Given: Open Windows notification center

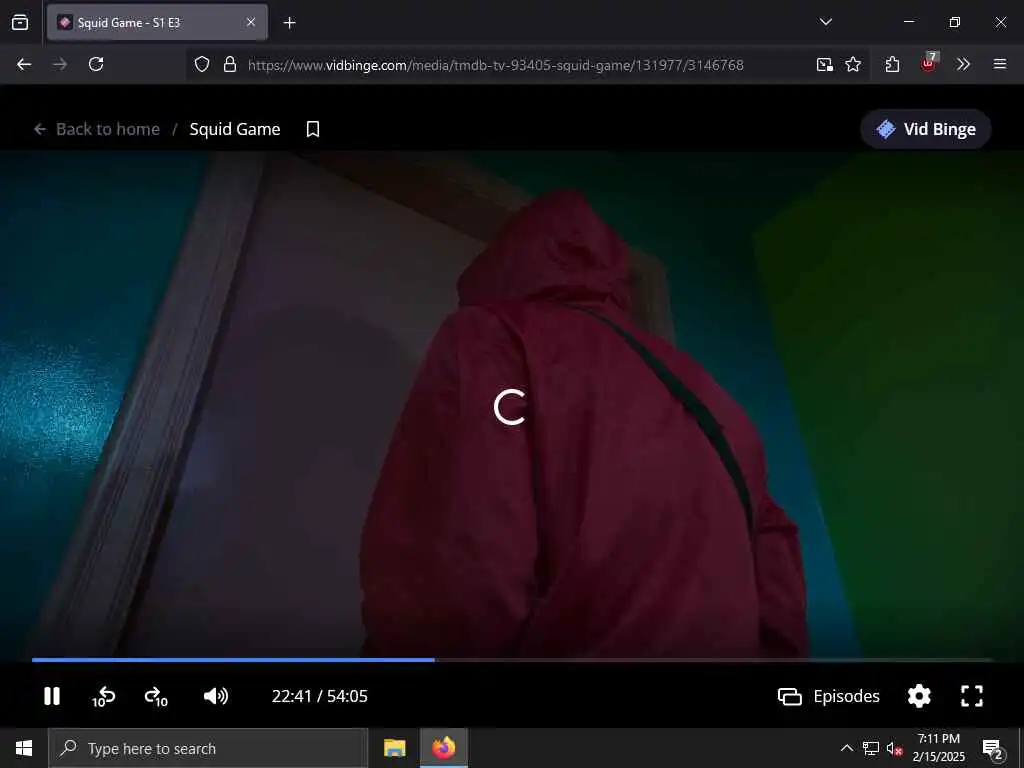Looking at the screenshot, I should (993, 748).
